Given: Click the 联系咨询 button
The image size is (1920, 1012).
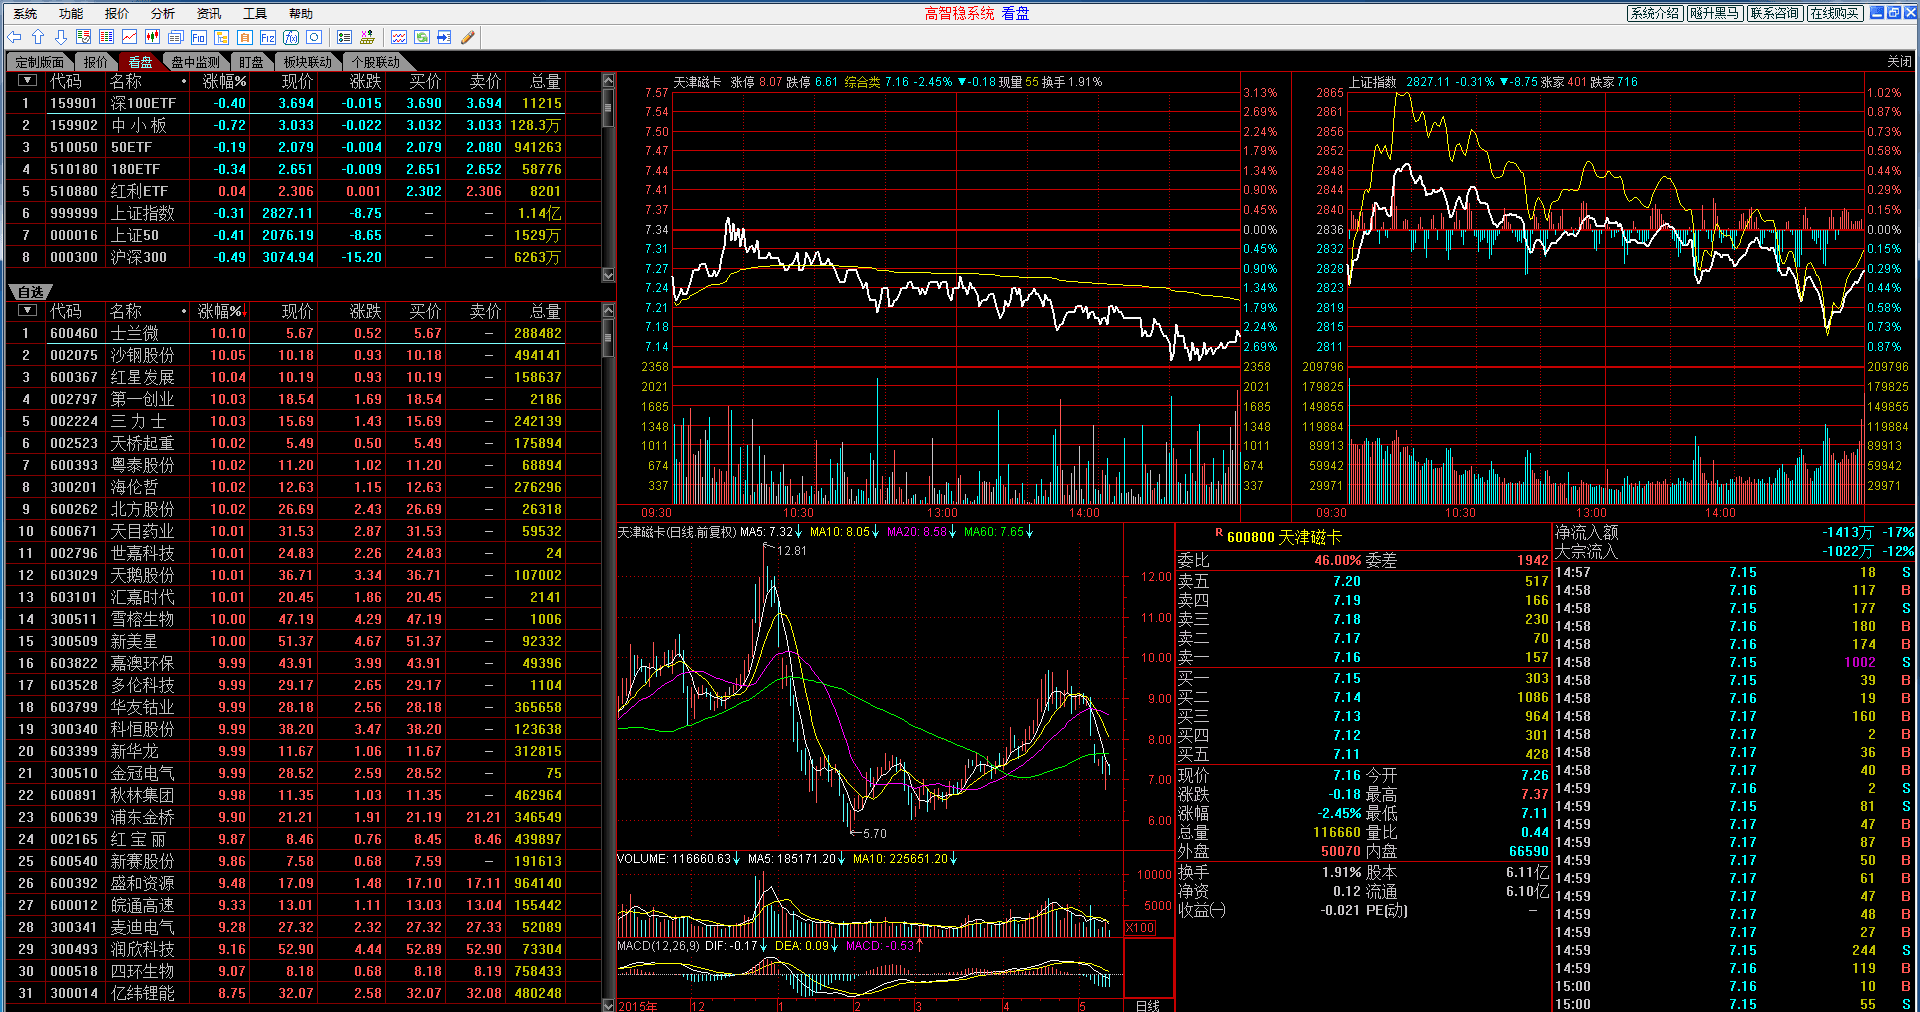Looking at the screenshot, I should (1775, 13).
